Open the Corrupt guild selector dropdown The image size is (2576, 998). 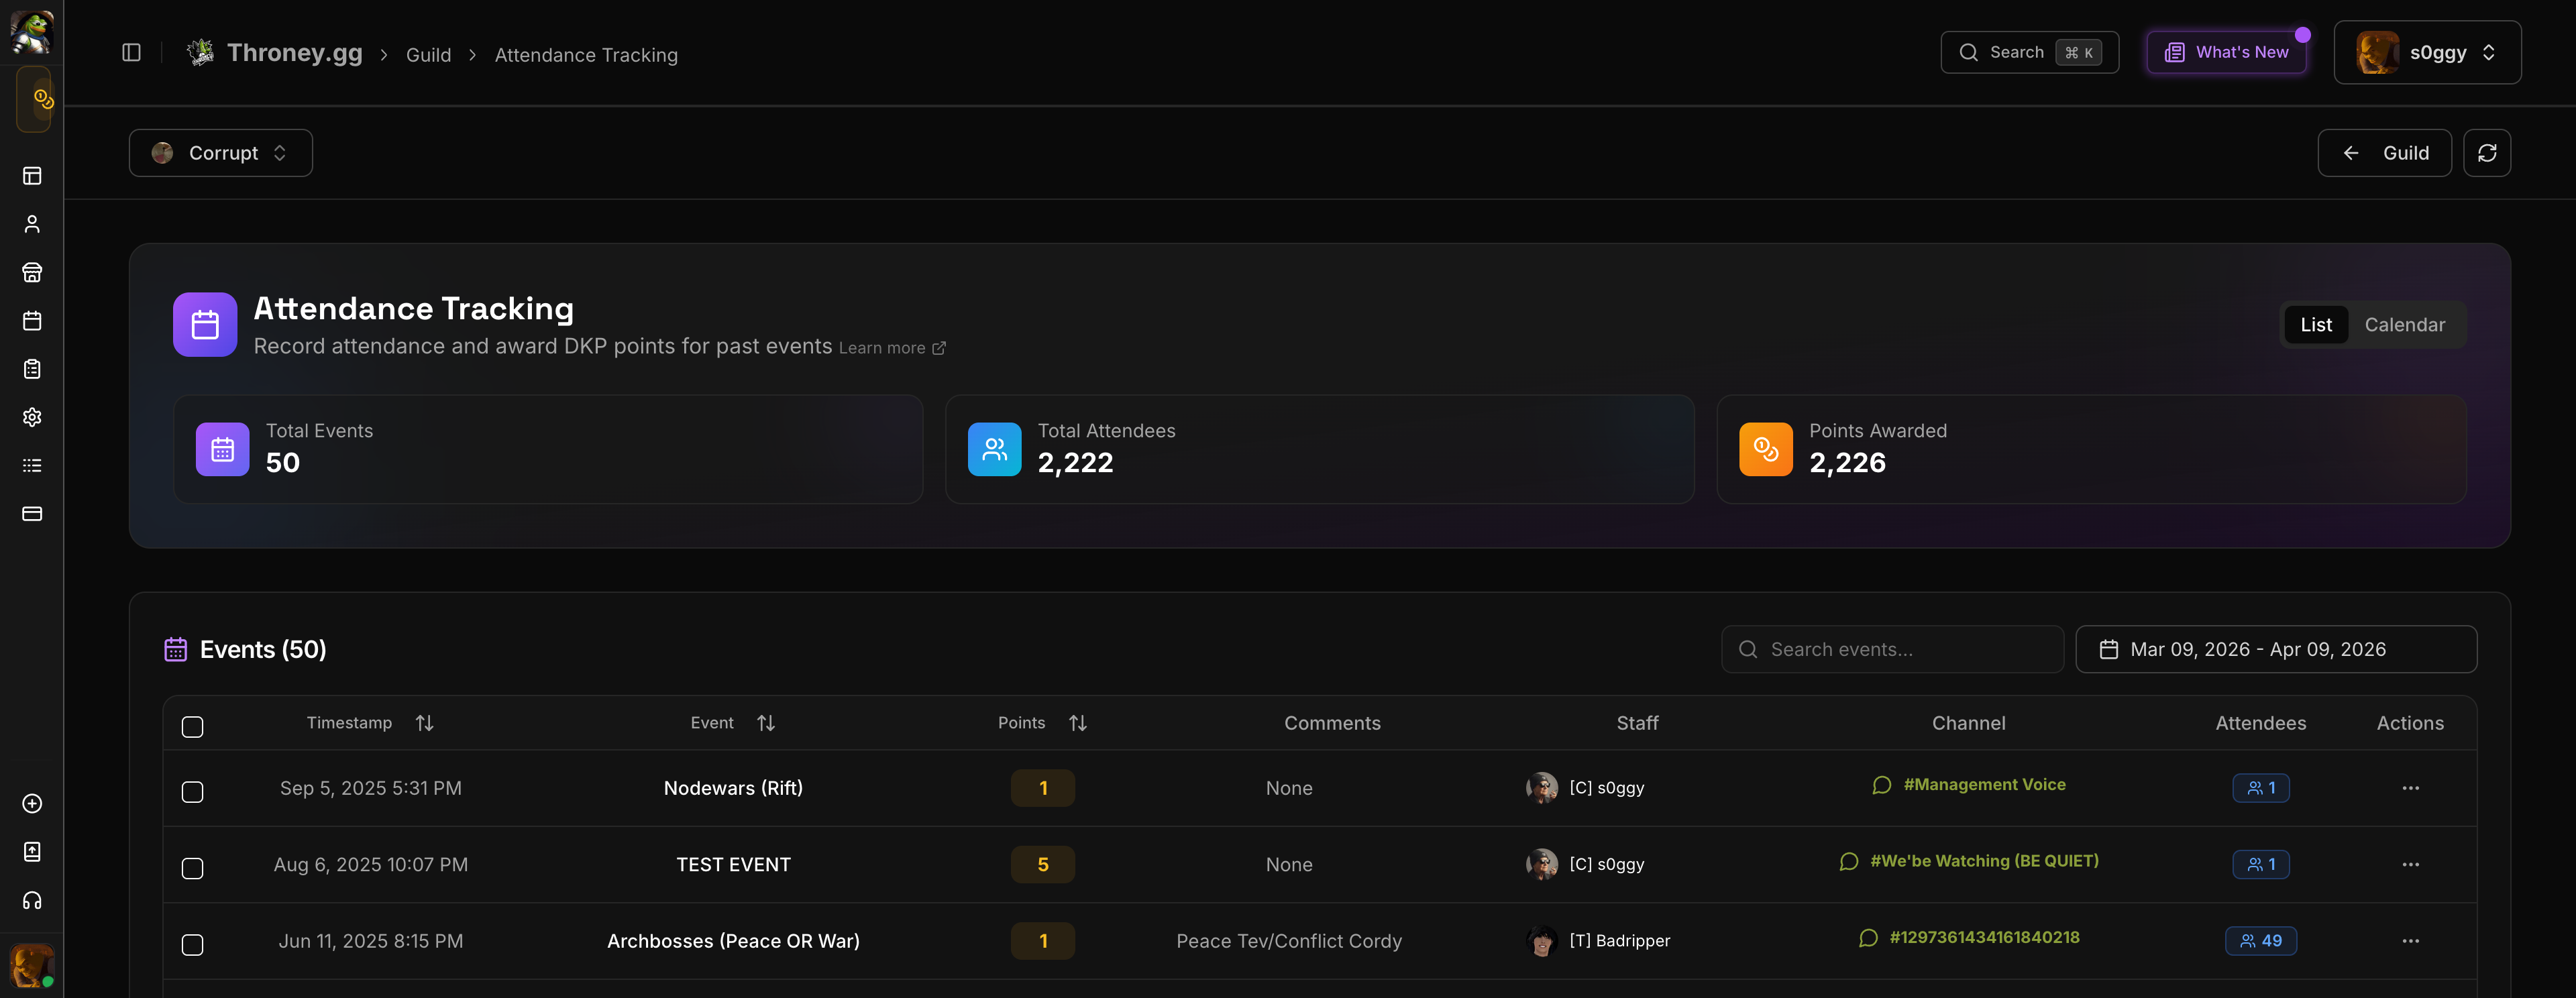220,153
